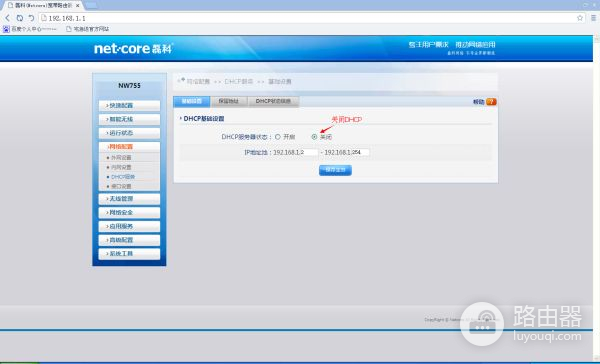Expand the 无线管理 sidebar menu
This screenshot has width=600, height=364.
(129, 199)
